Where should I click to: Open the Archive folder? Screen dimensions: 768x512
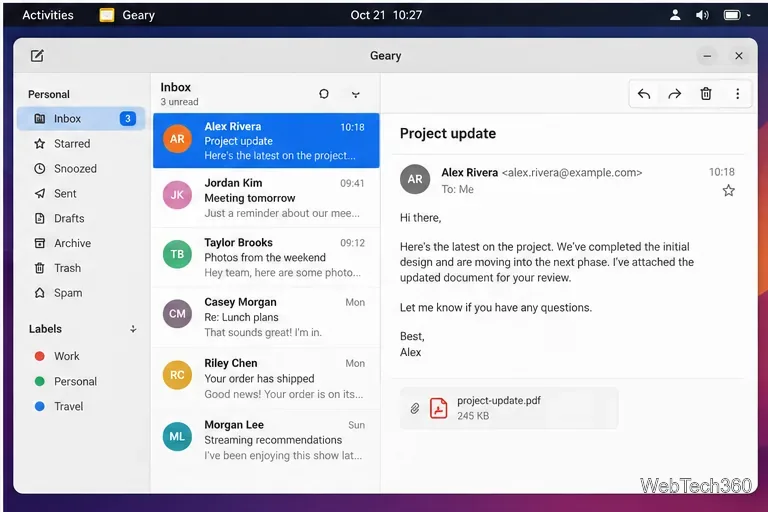click(81, 243)
